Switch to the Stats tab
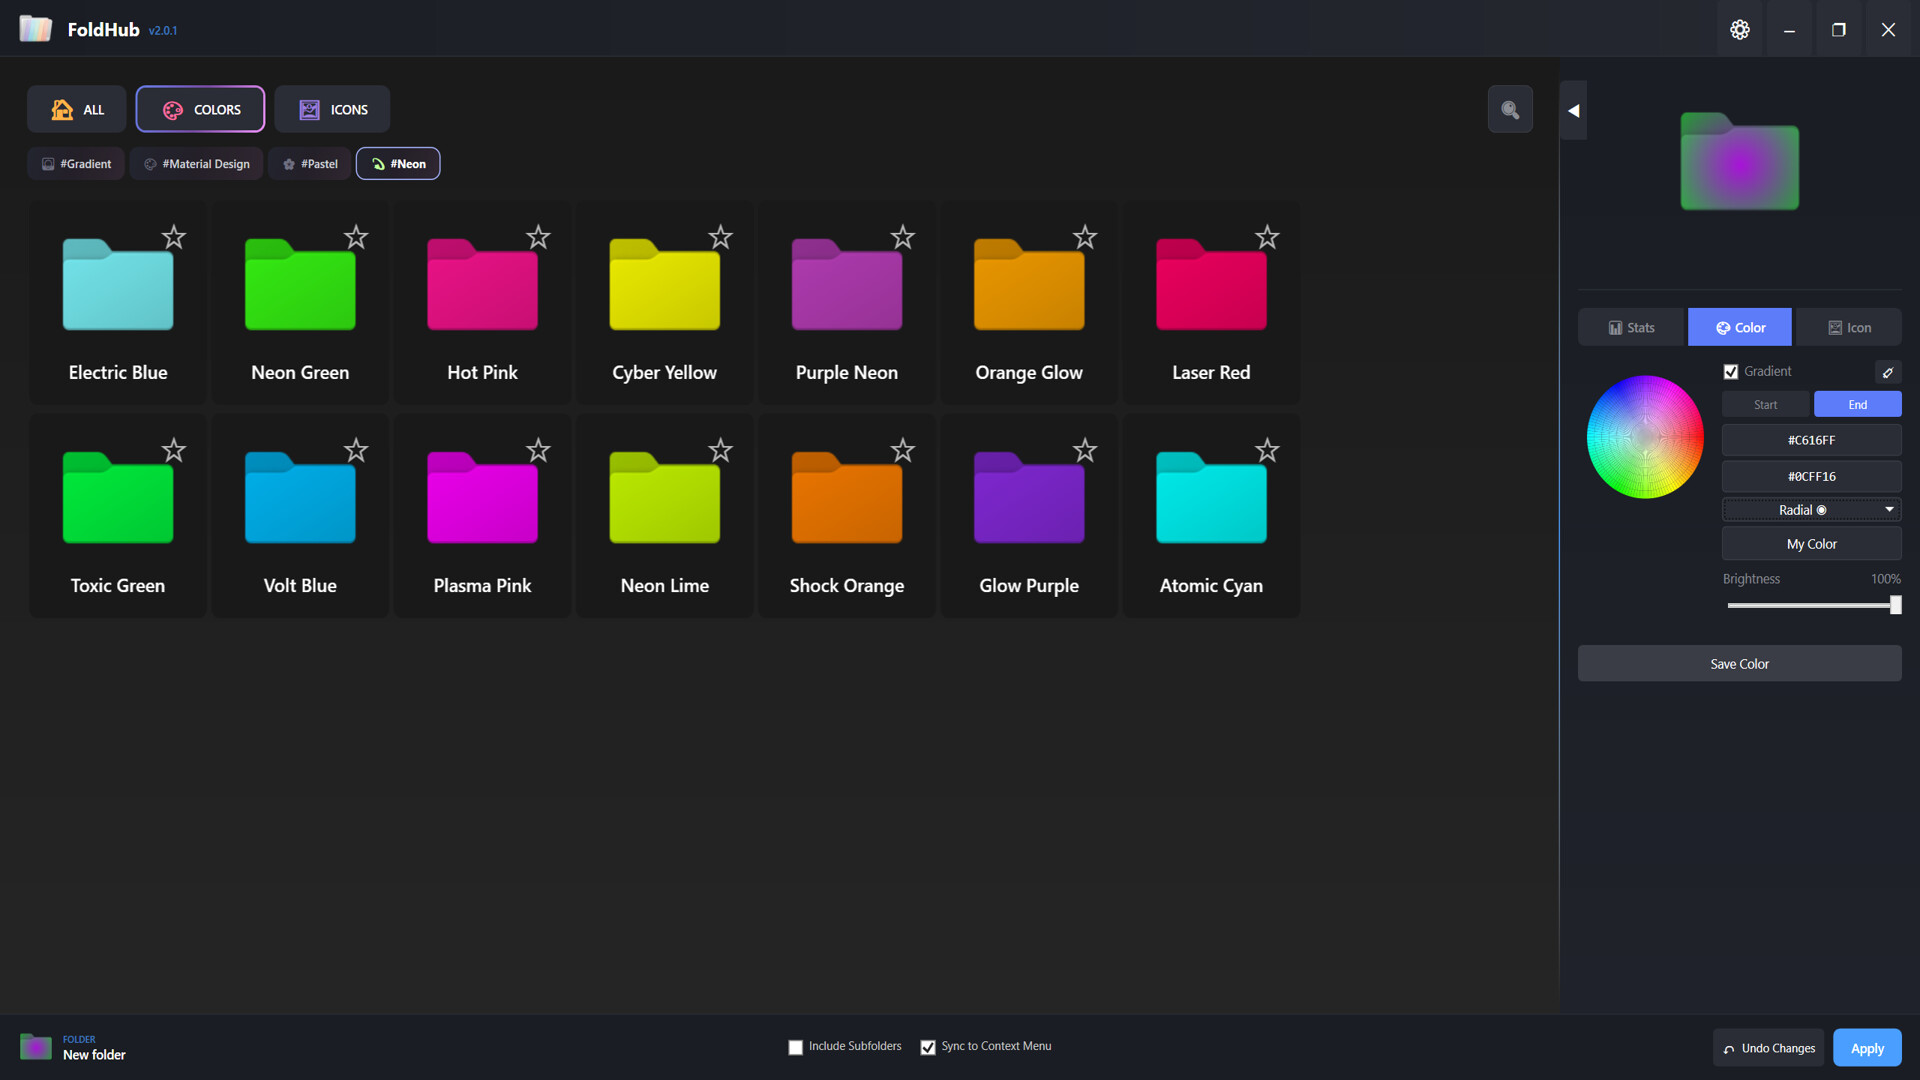This screenshot has height=1080, width=1920. coord(1630,327)
